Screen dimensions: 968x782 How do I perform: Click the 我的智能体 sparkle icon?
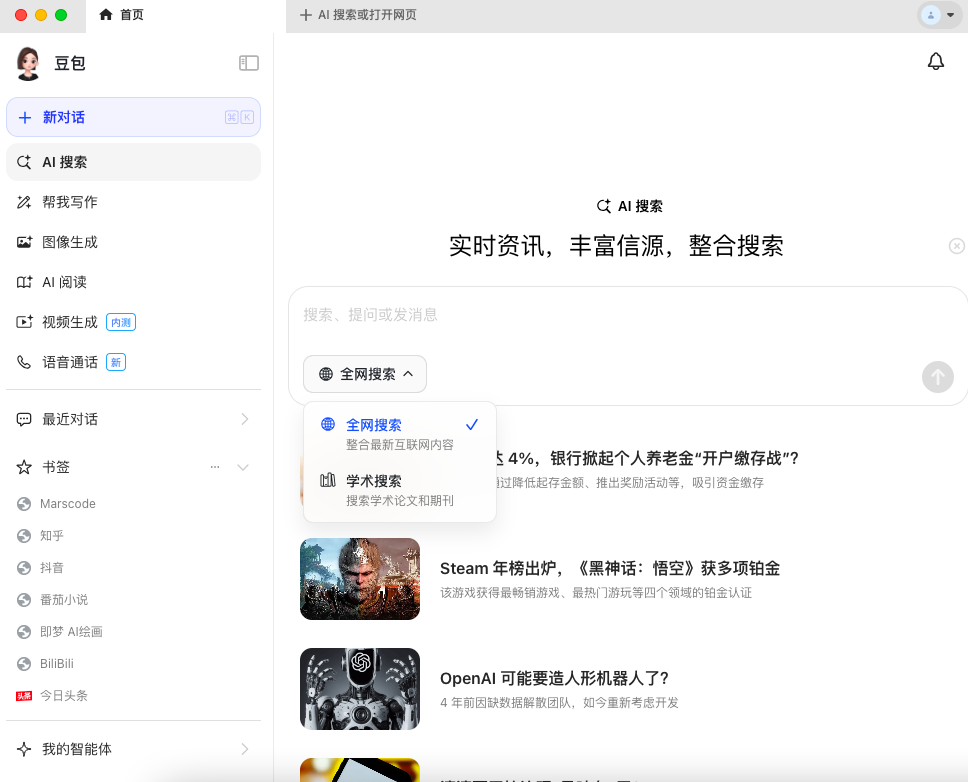24,749
